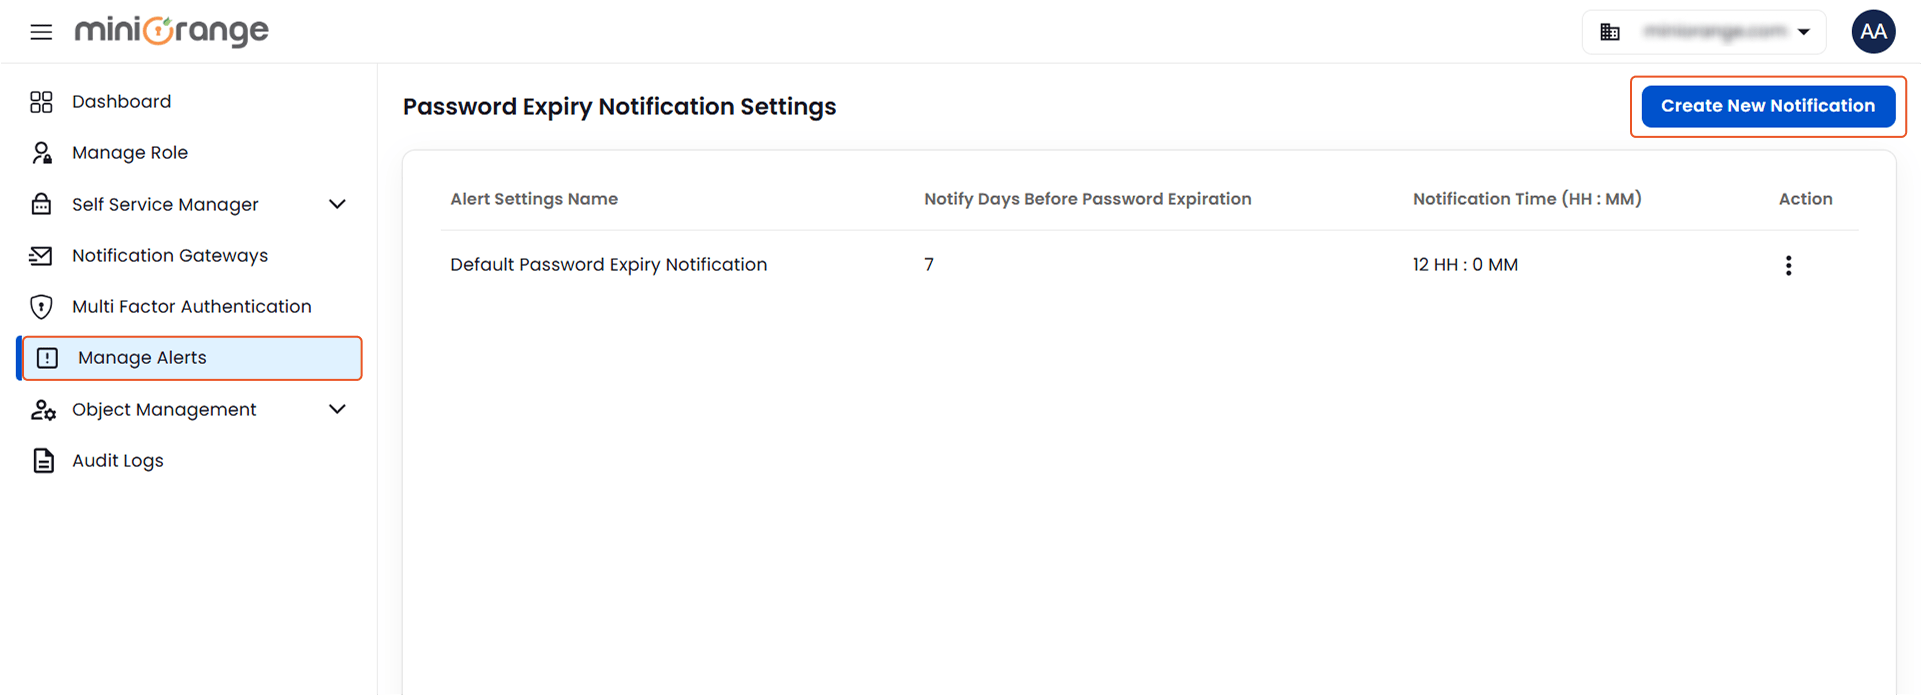Expand the Object Management section
Image resolution: width=1921 pixels, height=695 pixels.
click(337, 409)
